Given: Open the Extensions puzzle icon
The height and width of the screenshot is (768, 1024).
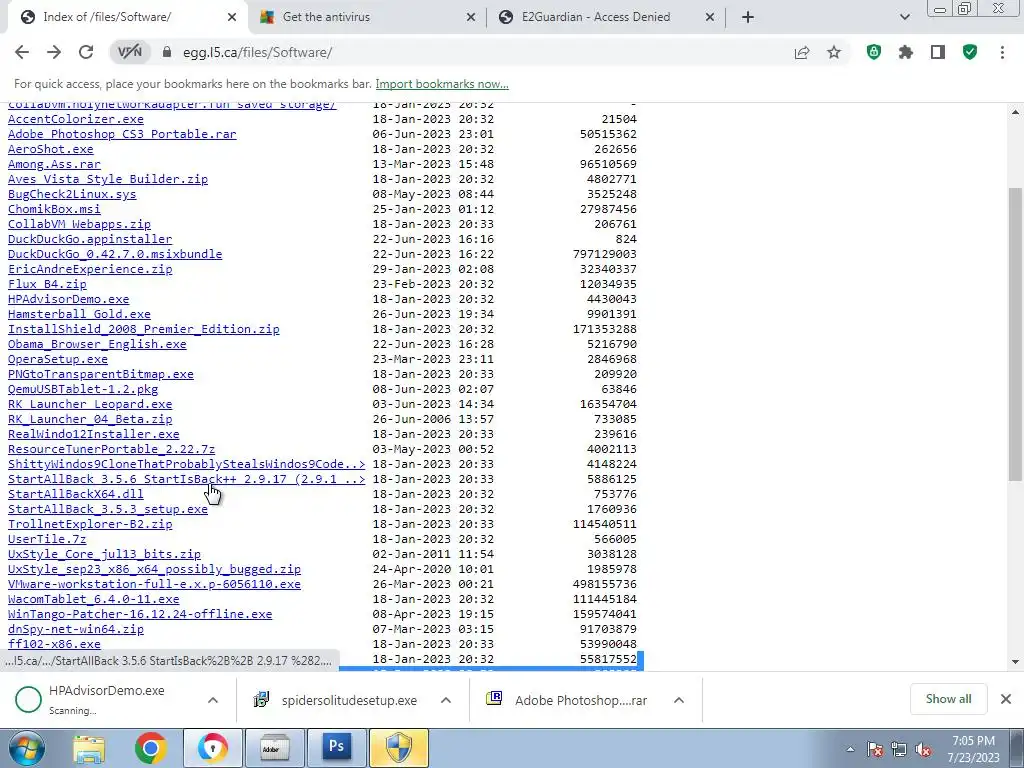Looking at the screenshot, I should [x=906, y=52].
